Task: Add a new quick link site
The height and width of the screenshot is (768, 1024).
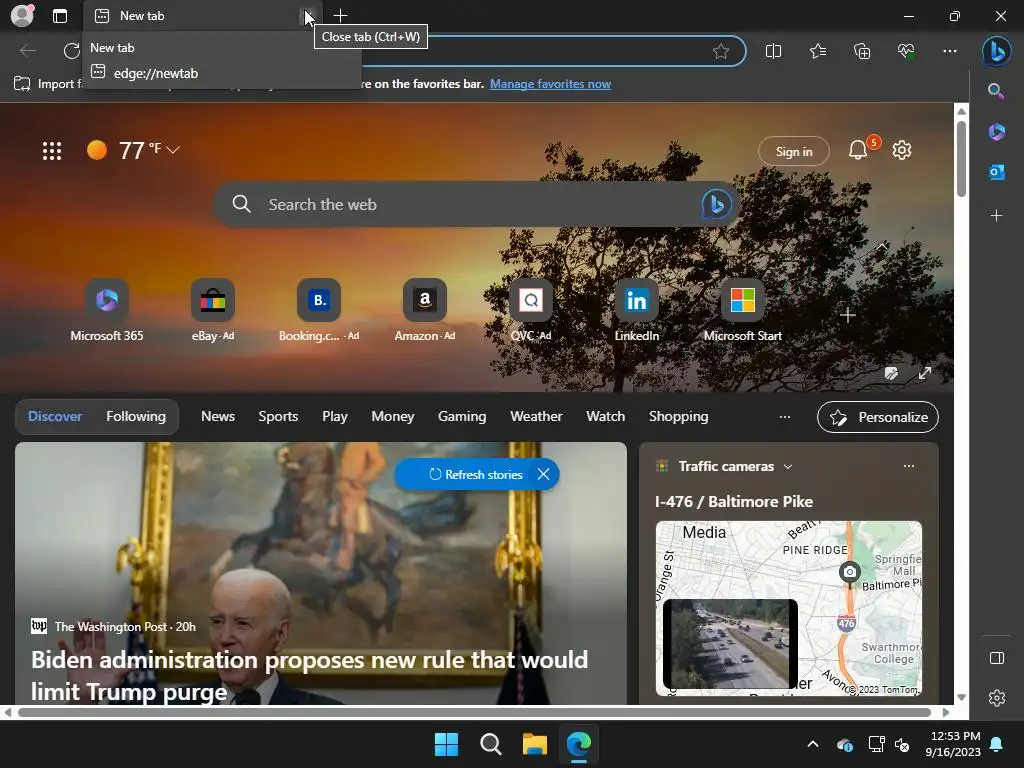Action: point(848,315)
